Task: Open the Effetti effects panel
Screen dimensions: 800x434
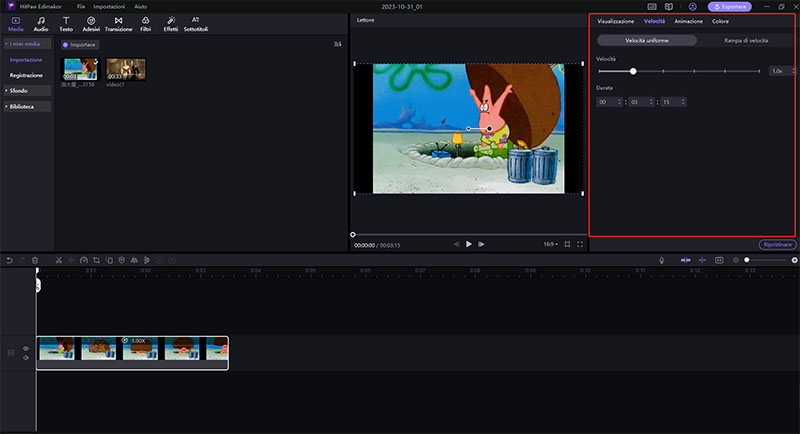Action: pos(170,24)
